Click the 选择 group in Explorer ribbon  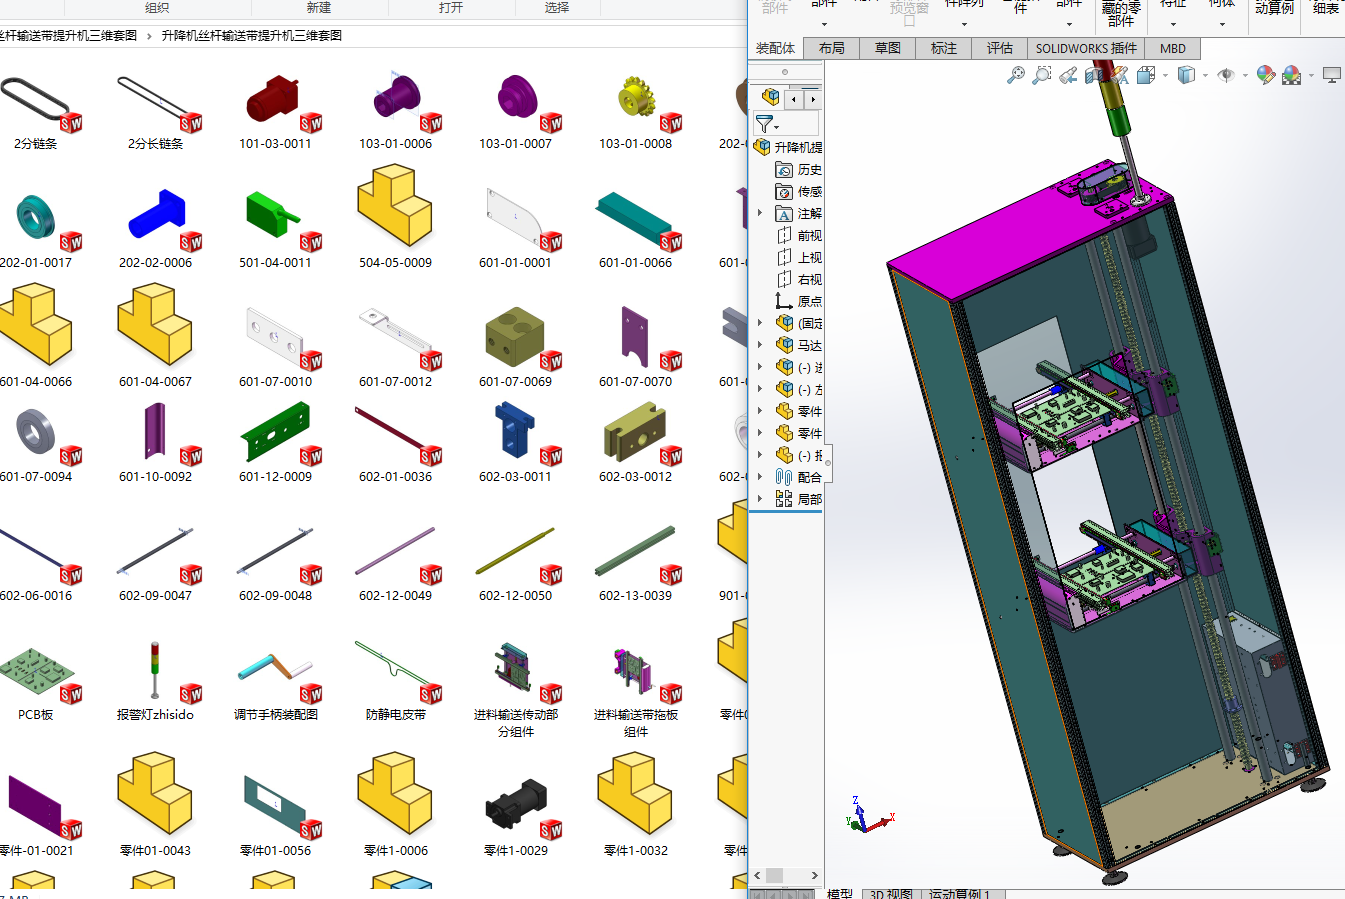(557, 7)
